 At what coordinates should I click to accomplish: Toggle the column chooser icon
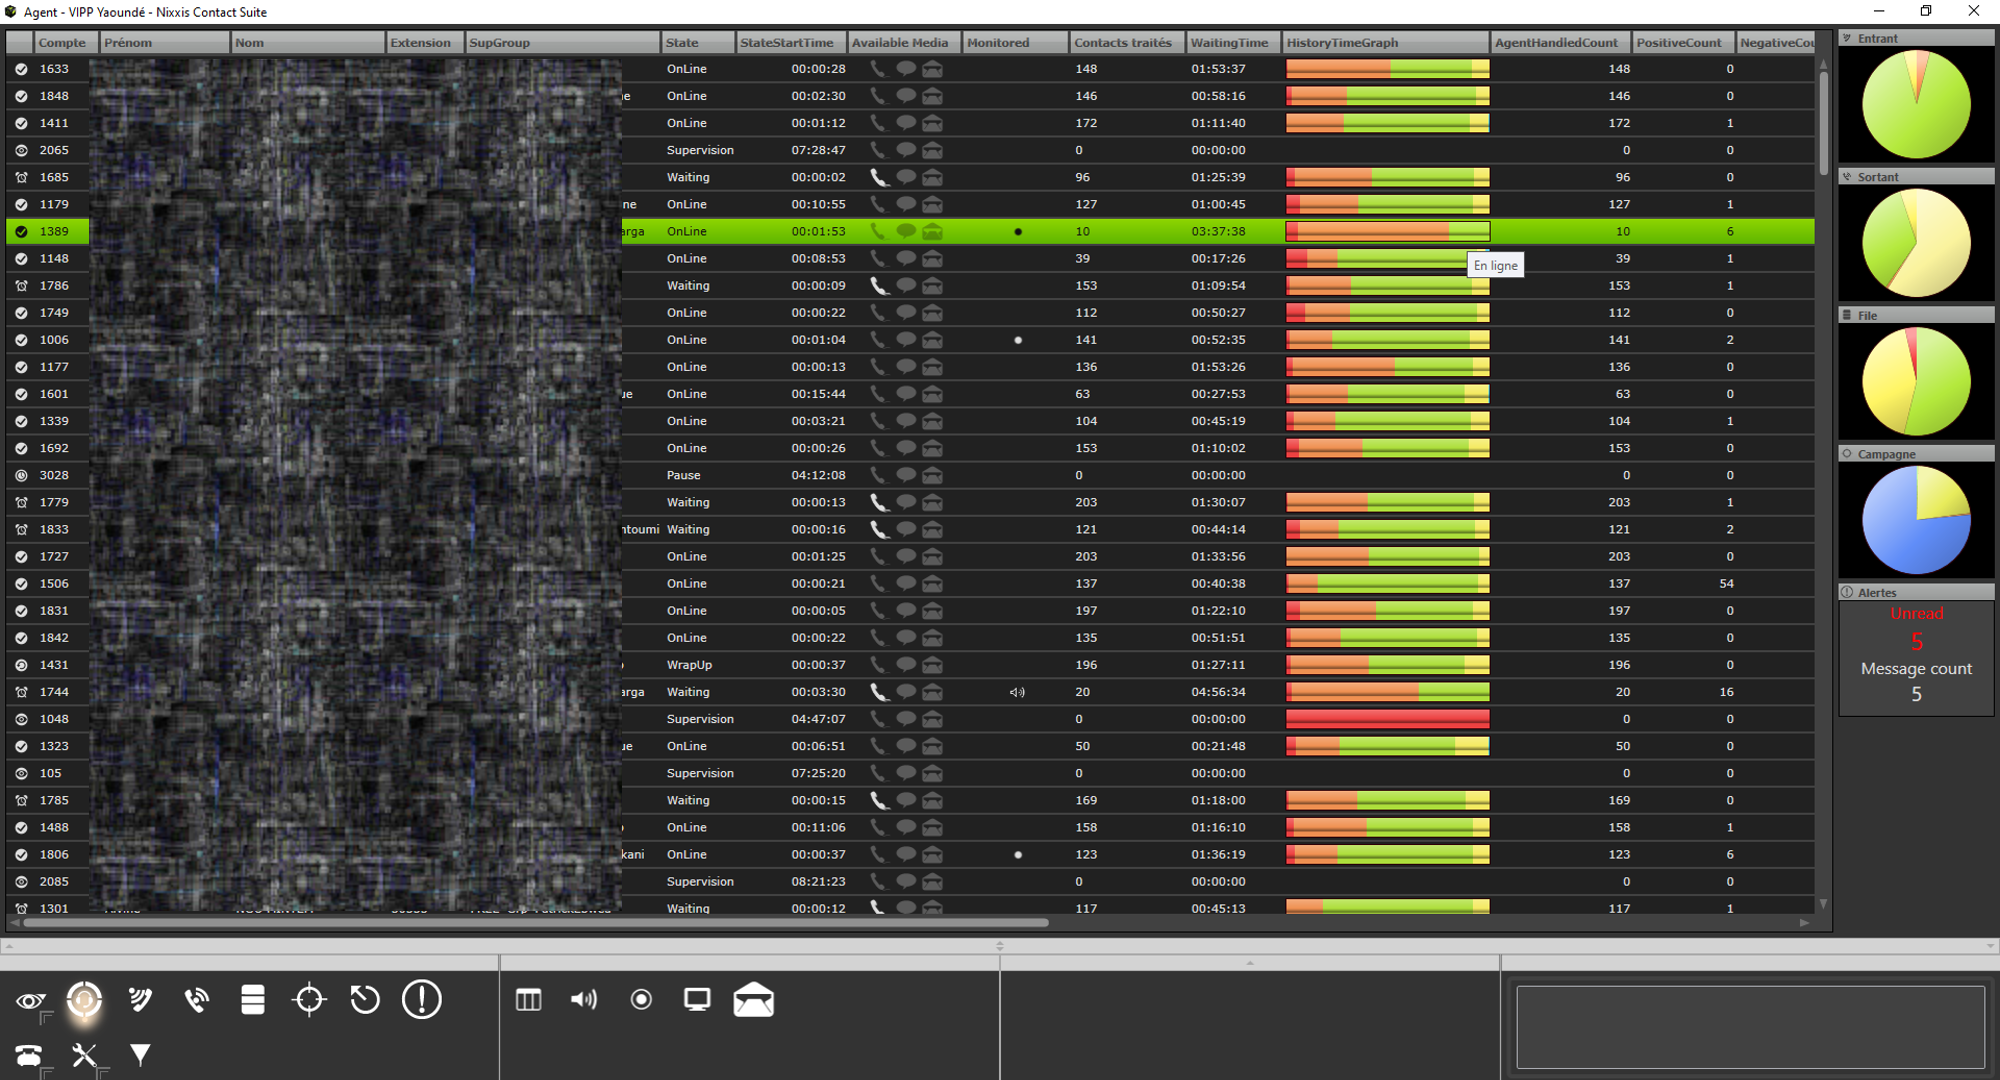pos(528,1000)
